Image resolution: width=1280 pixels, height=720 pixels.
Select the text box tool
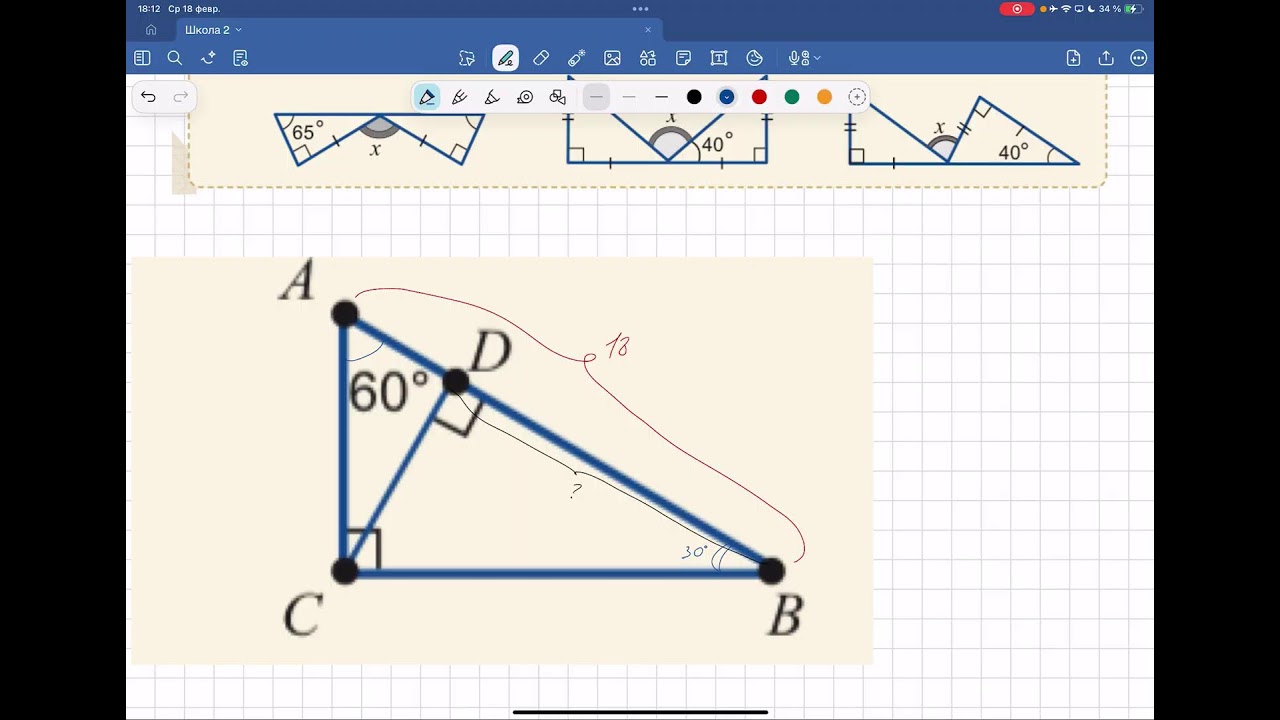pos(719,58)
